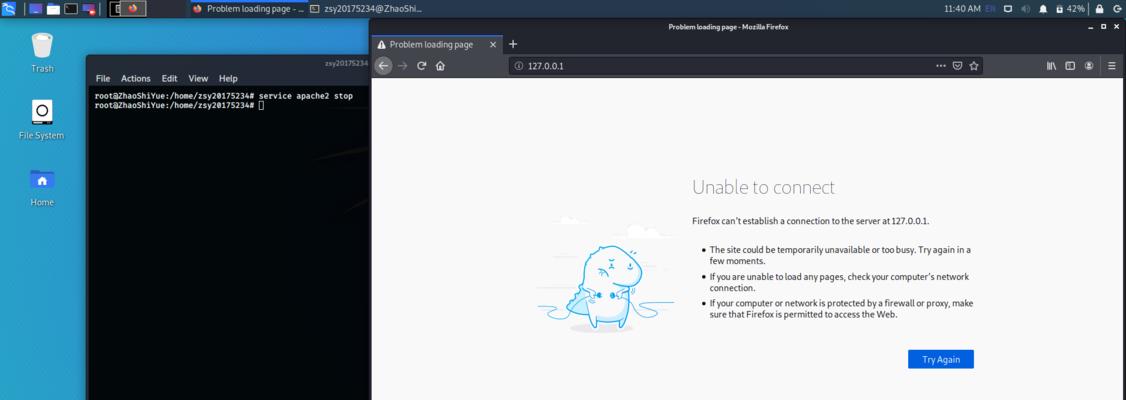Click the log out icon in panel

pyautogui.click(x=1117, y=9)
